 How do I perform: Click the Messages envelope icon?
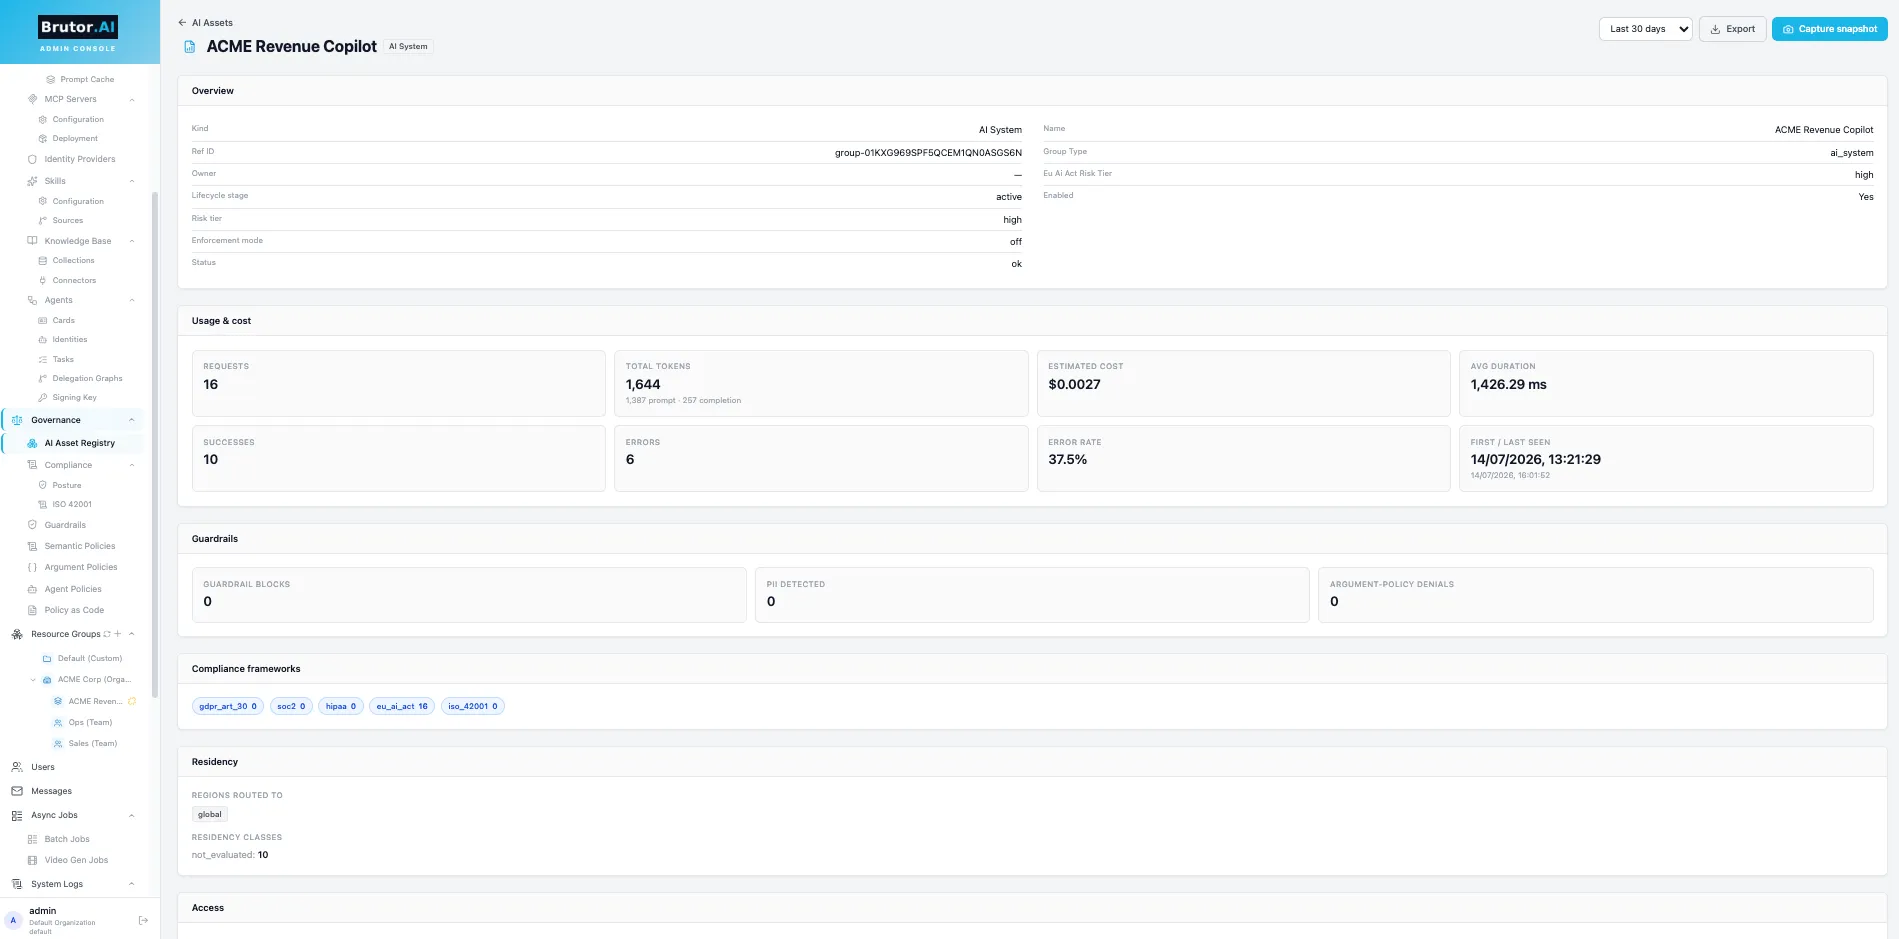[17, 791]
